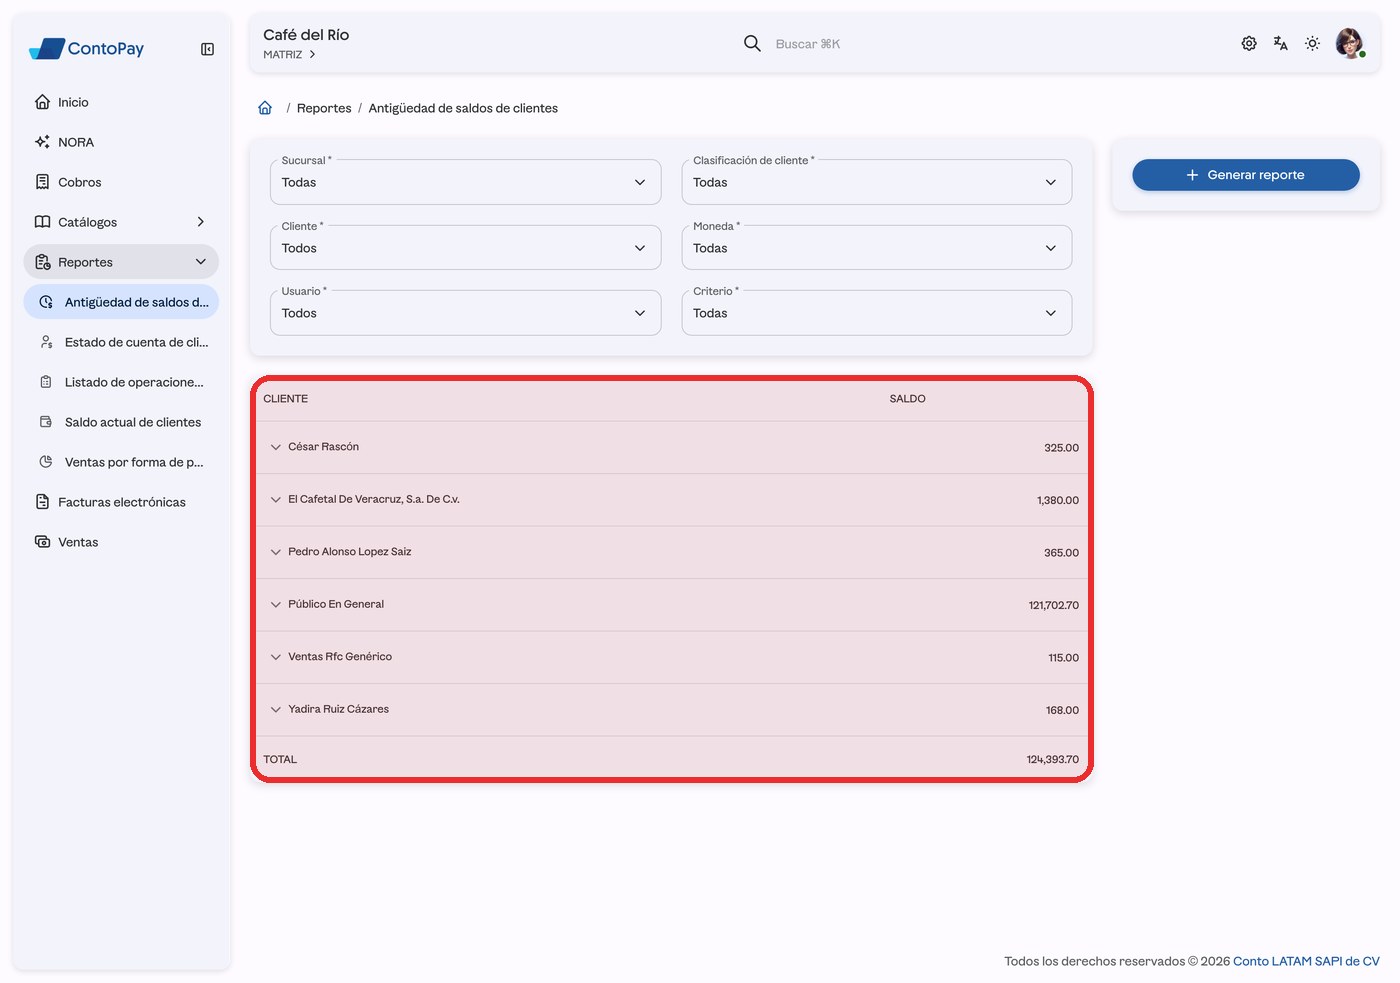The image size is (1400, 983).
Task: Go to home via breadcrumb house icon
Action: coord(265,108)
